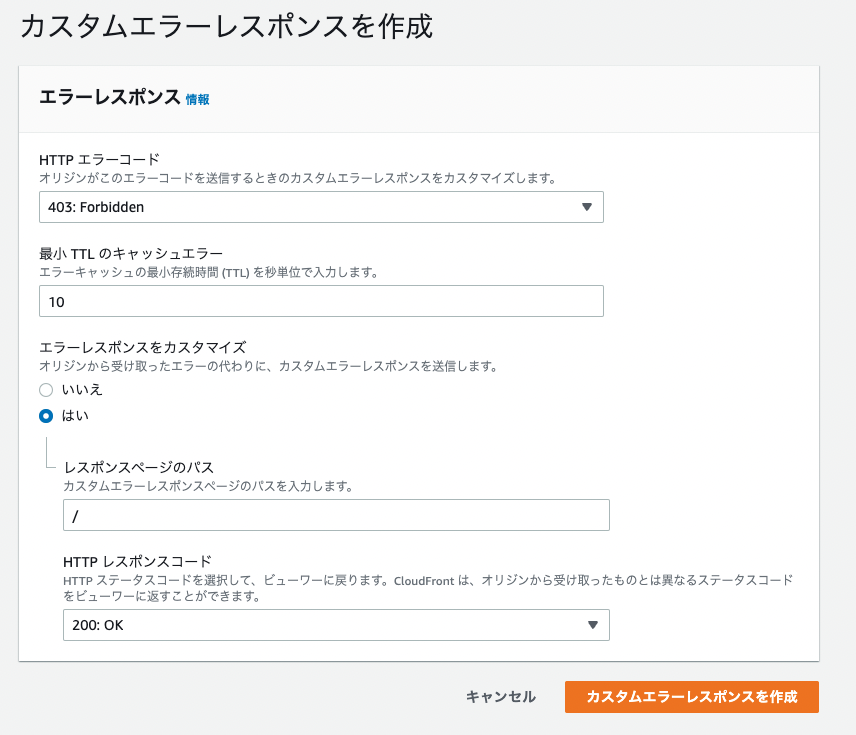Click the orange カスタムエラーレスポンスを作成 button
This screenshot has width=856, height=735.
(x=691, y=697)
